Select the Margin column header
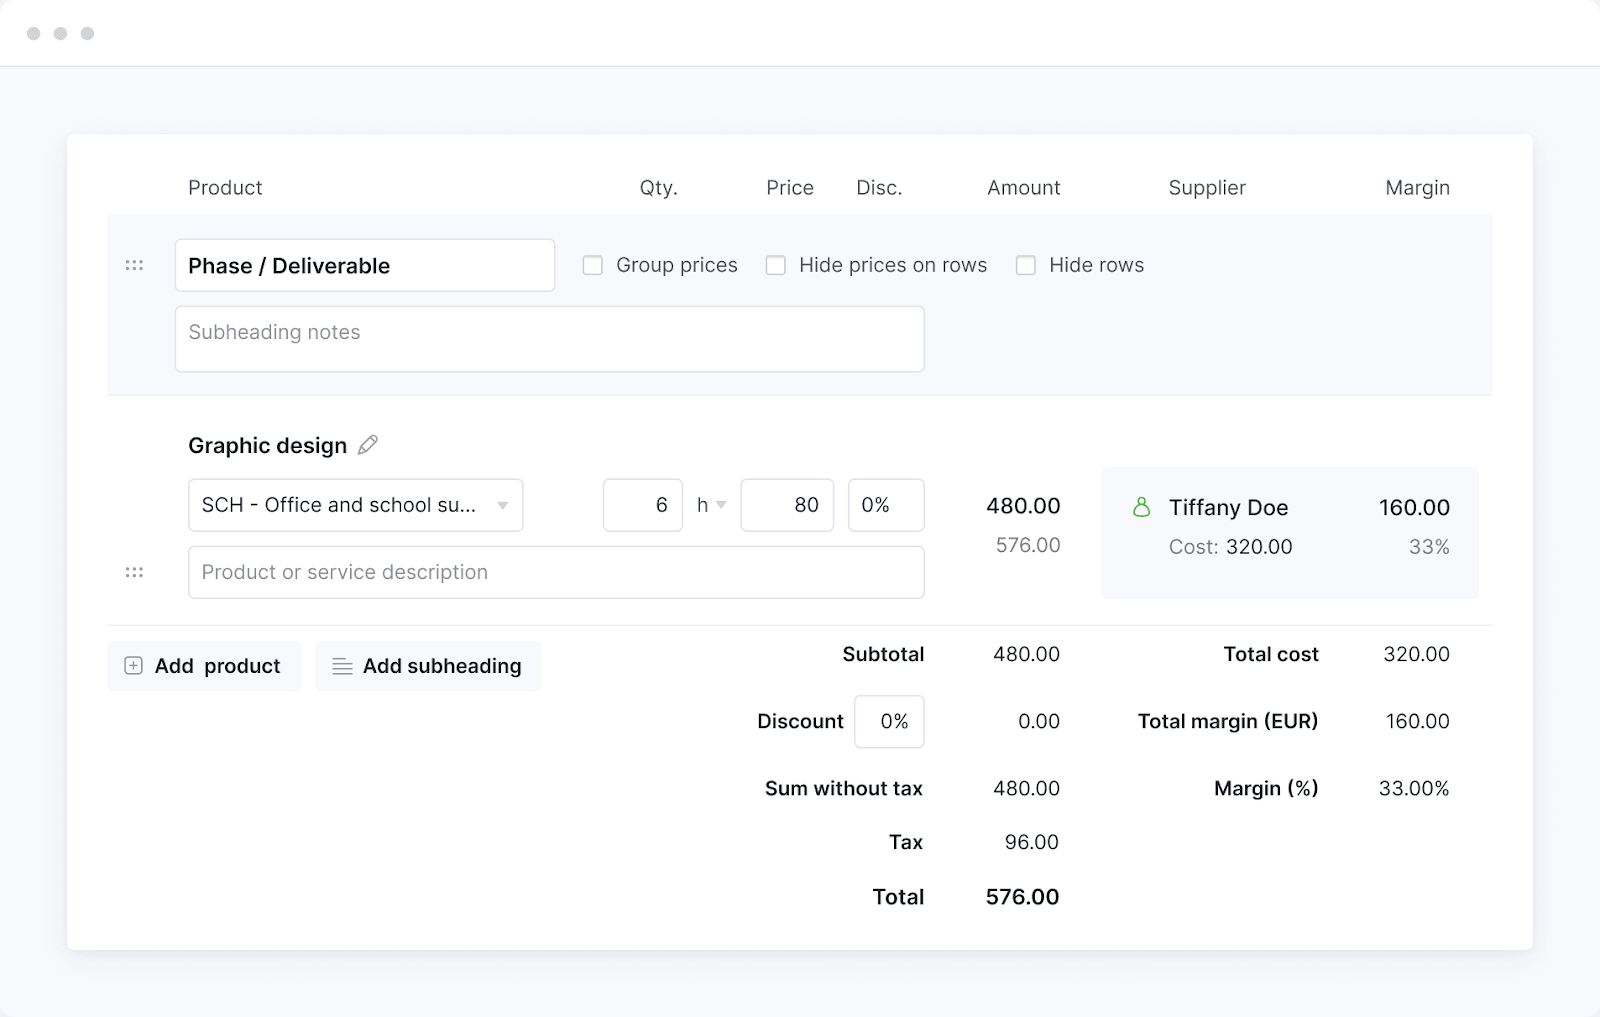Image resolution: width=1600 pixels, height=1017 pixels. pos(1416,187)
